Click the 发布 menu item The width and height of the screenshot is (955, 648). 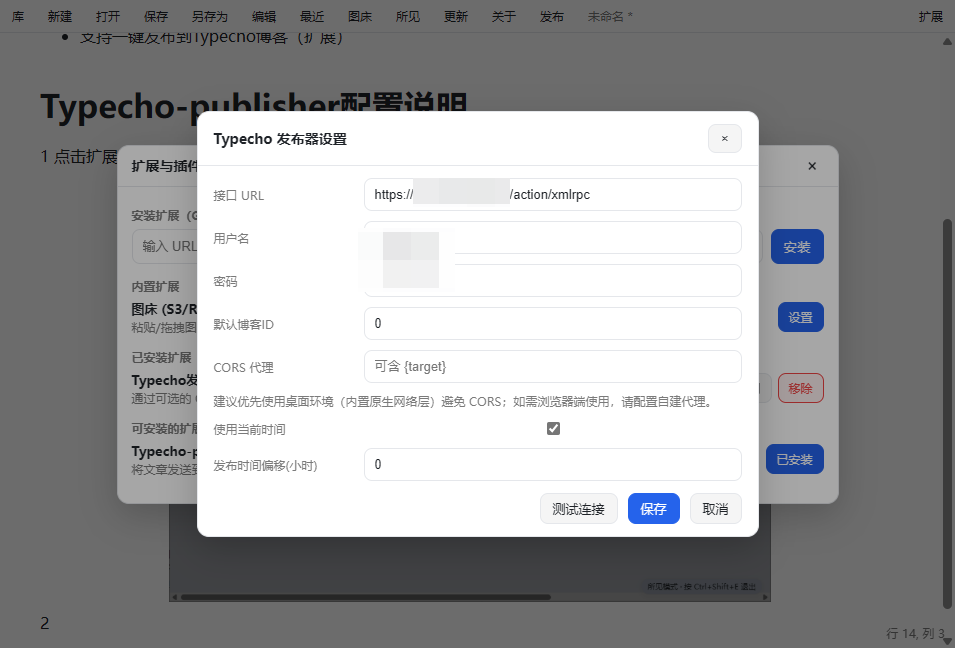[551, 17]
